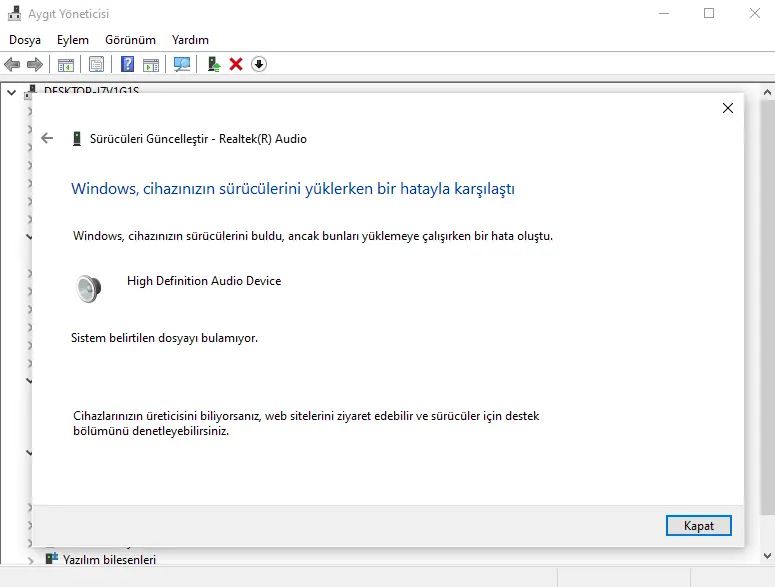Click the dialog's back arrow
The image size is (775, 587).
(x=47, y=138)
